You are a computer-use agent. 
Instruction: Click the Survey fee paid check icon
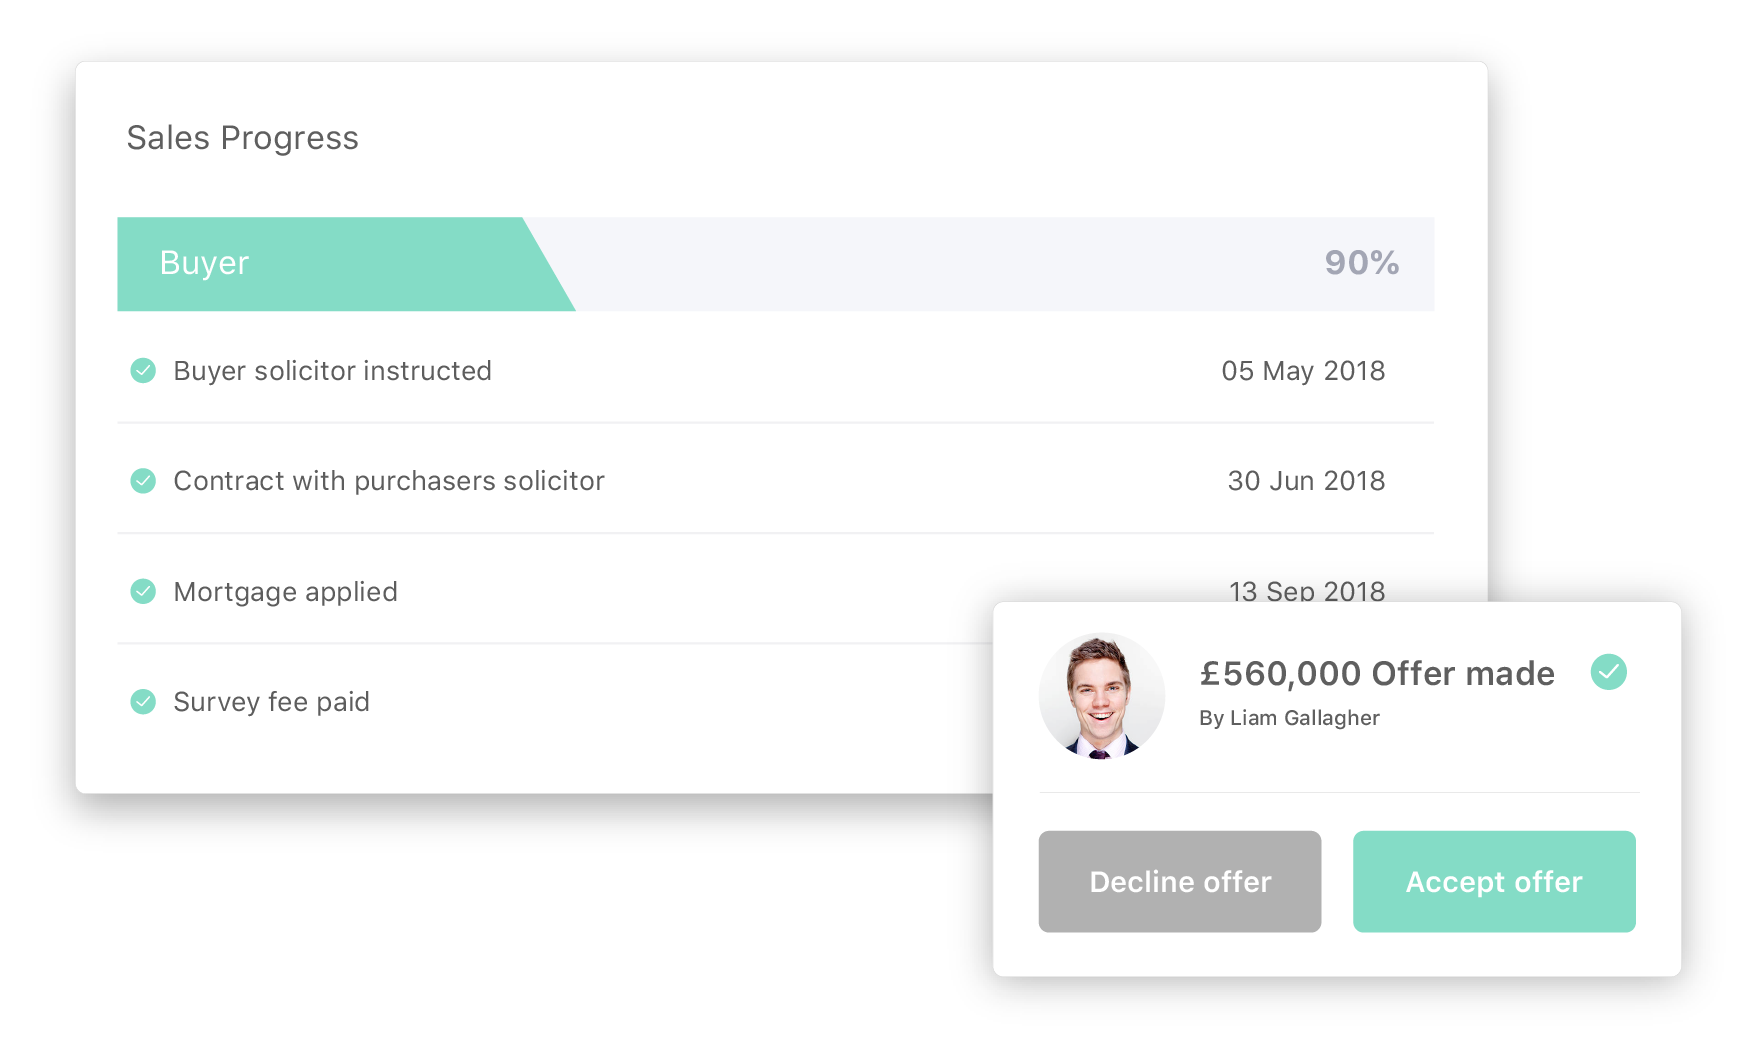143,701
